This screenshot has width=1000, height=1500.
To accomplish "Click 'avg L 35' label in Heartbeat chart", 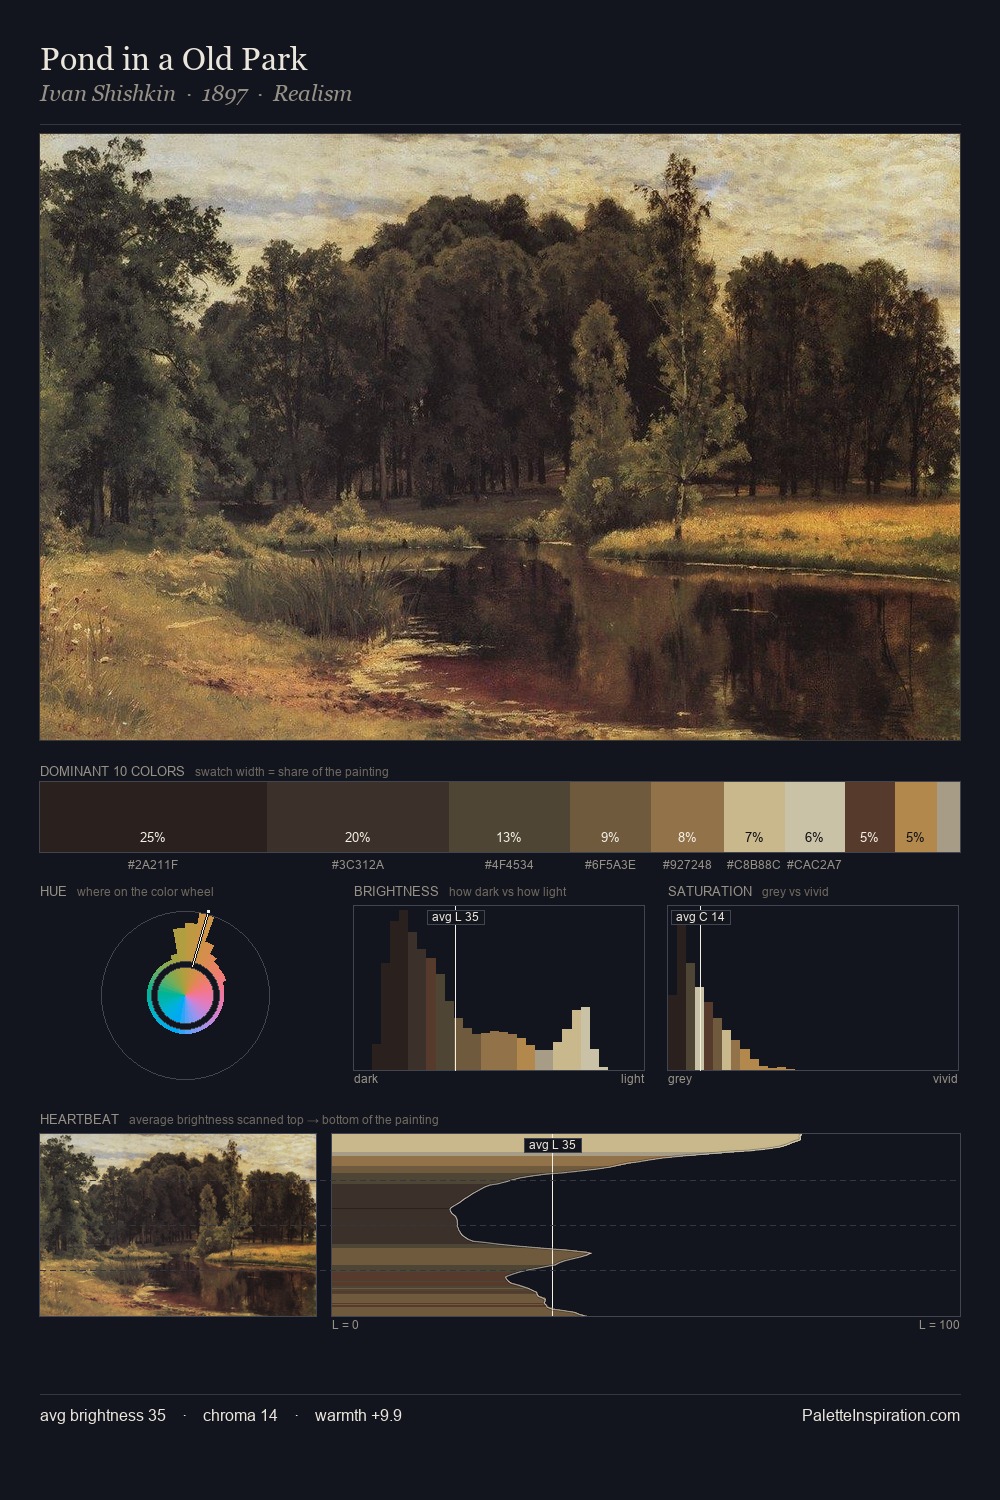I will [x=552, y=1145].
